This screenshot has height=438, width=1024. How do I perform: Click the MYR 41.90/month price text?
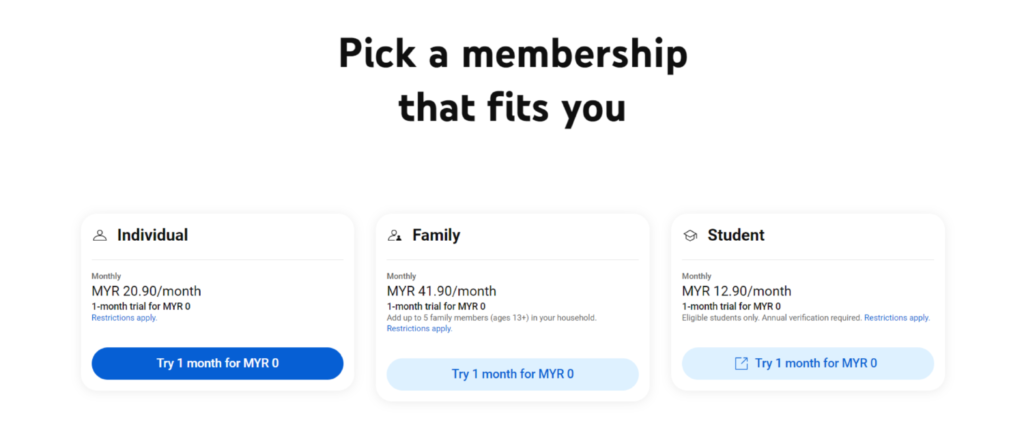tap(441, 291)
